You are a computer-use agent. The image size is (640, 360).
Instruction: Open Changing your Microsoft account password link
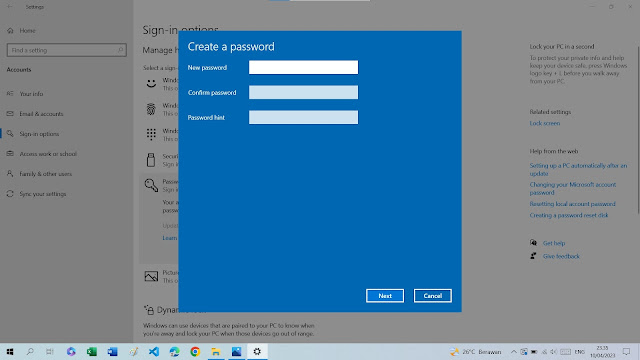coord(573,189)
